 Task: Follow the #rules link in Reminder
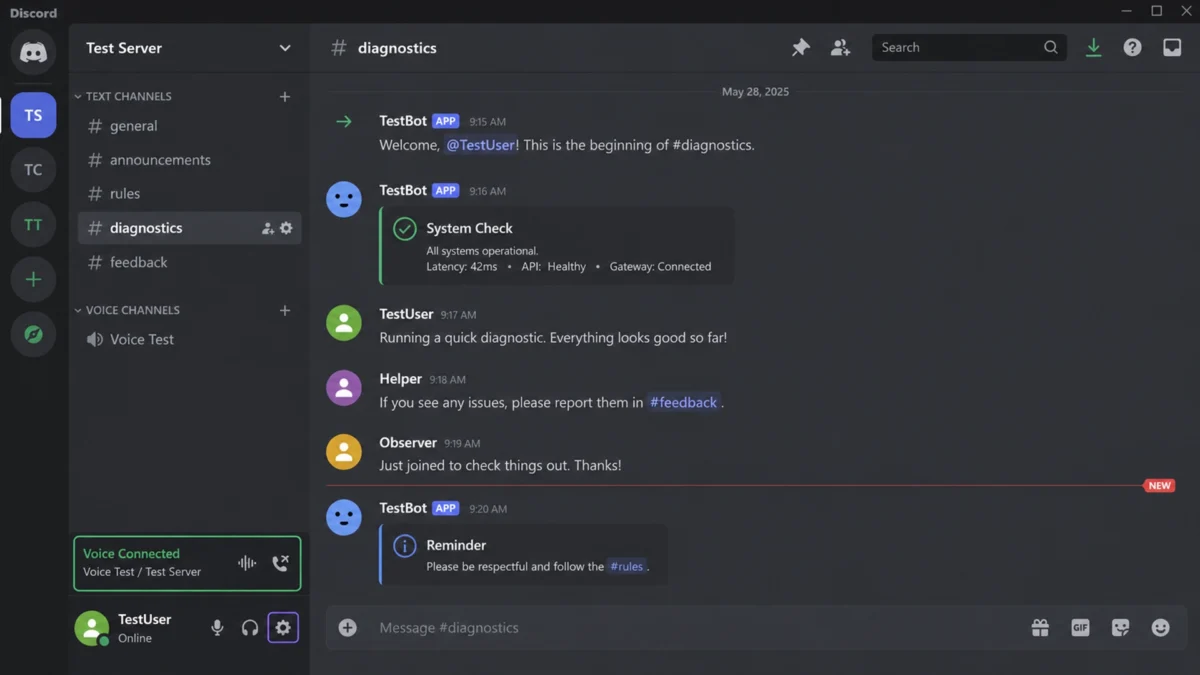(627, 566)
